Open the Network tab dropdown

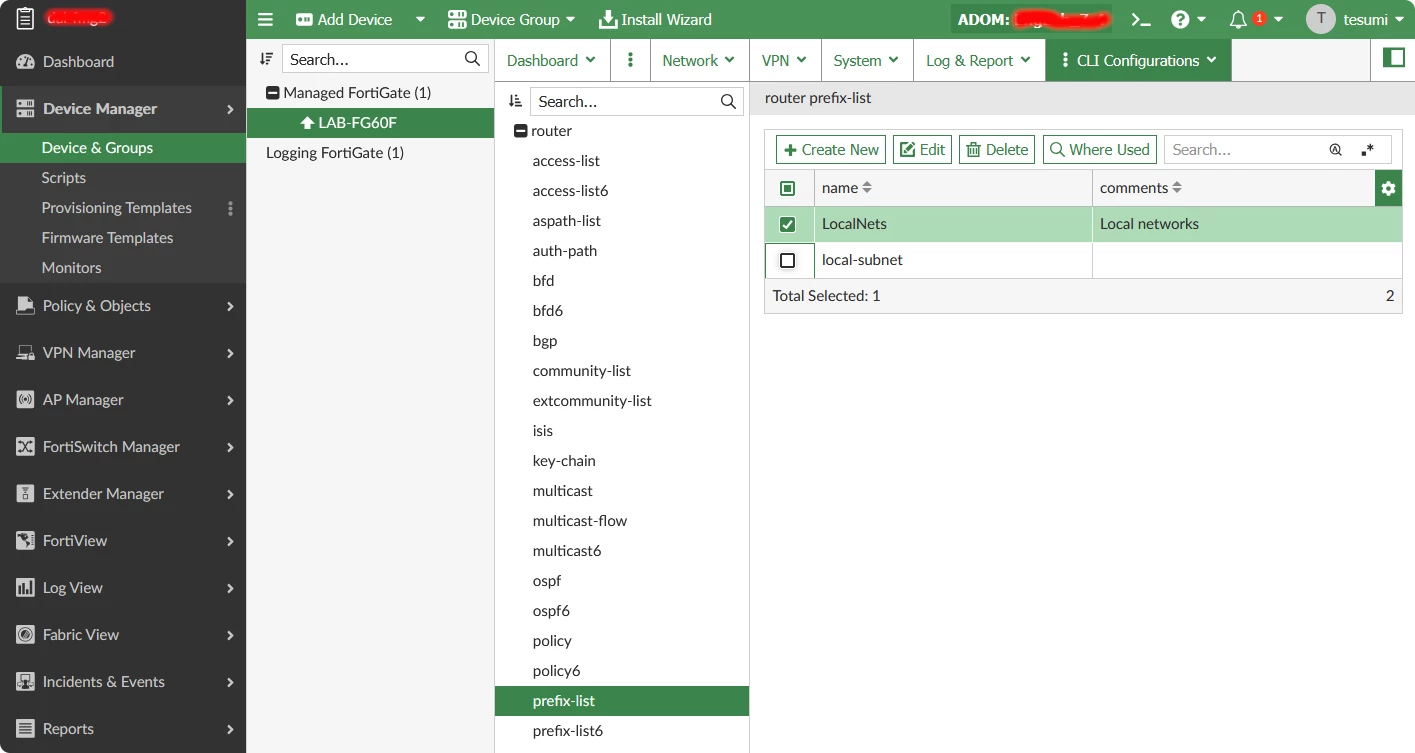pos(699,60)
